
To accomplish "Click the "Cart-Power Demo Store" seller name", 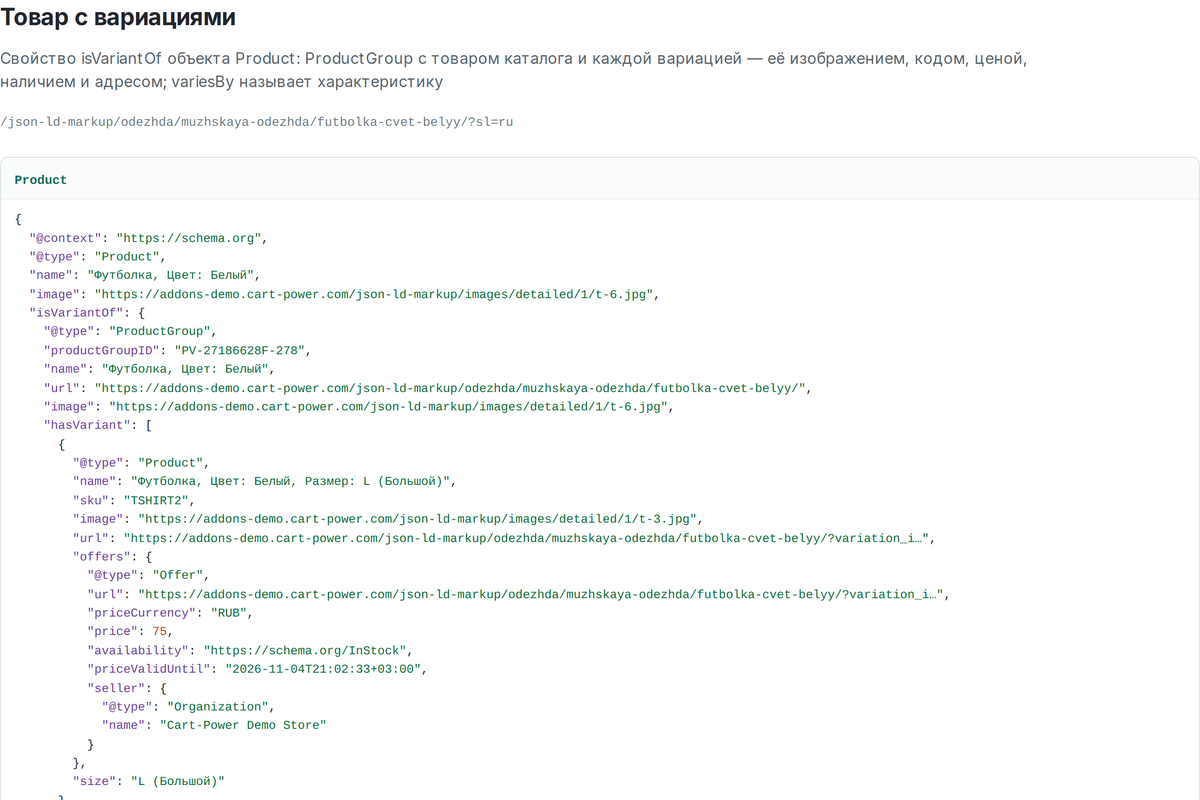I will pyautogui.click(x=243, y=726).
